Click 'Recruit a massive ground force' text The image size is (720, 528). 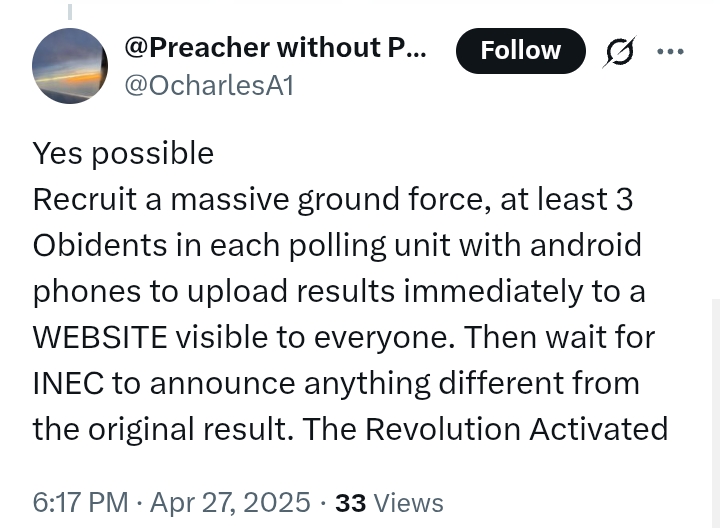[262, 200]
